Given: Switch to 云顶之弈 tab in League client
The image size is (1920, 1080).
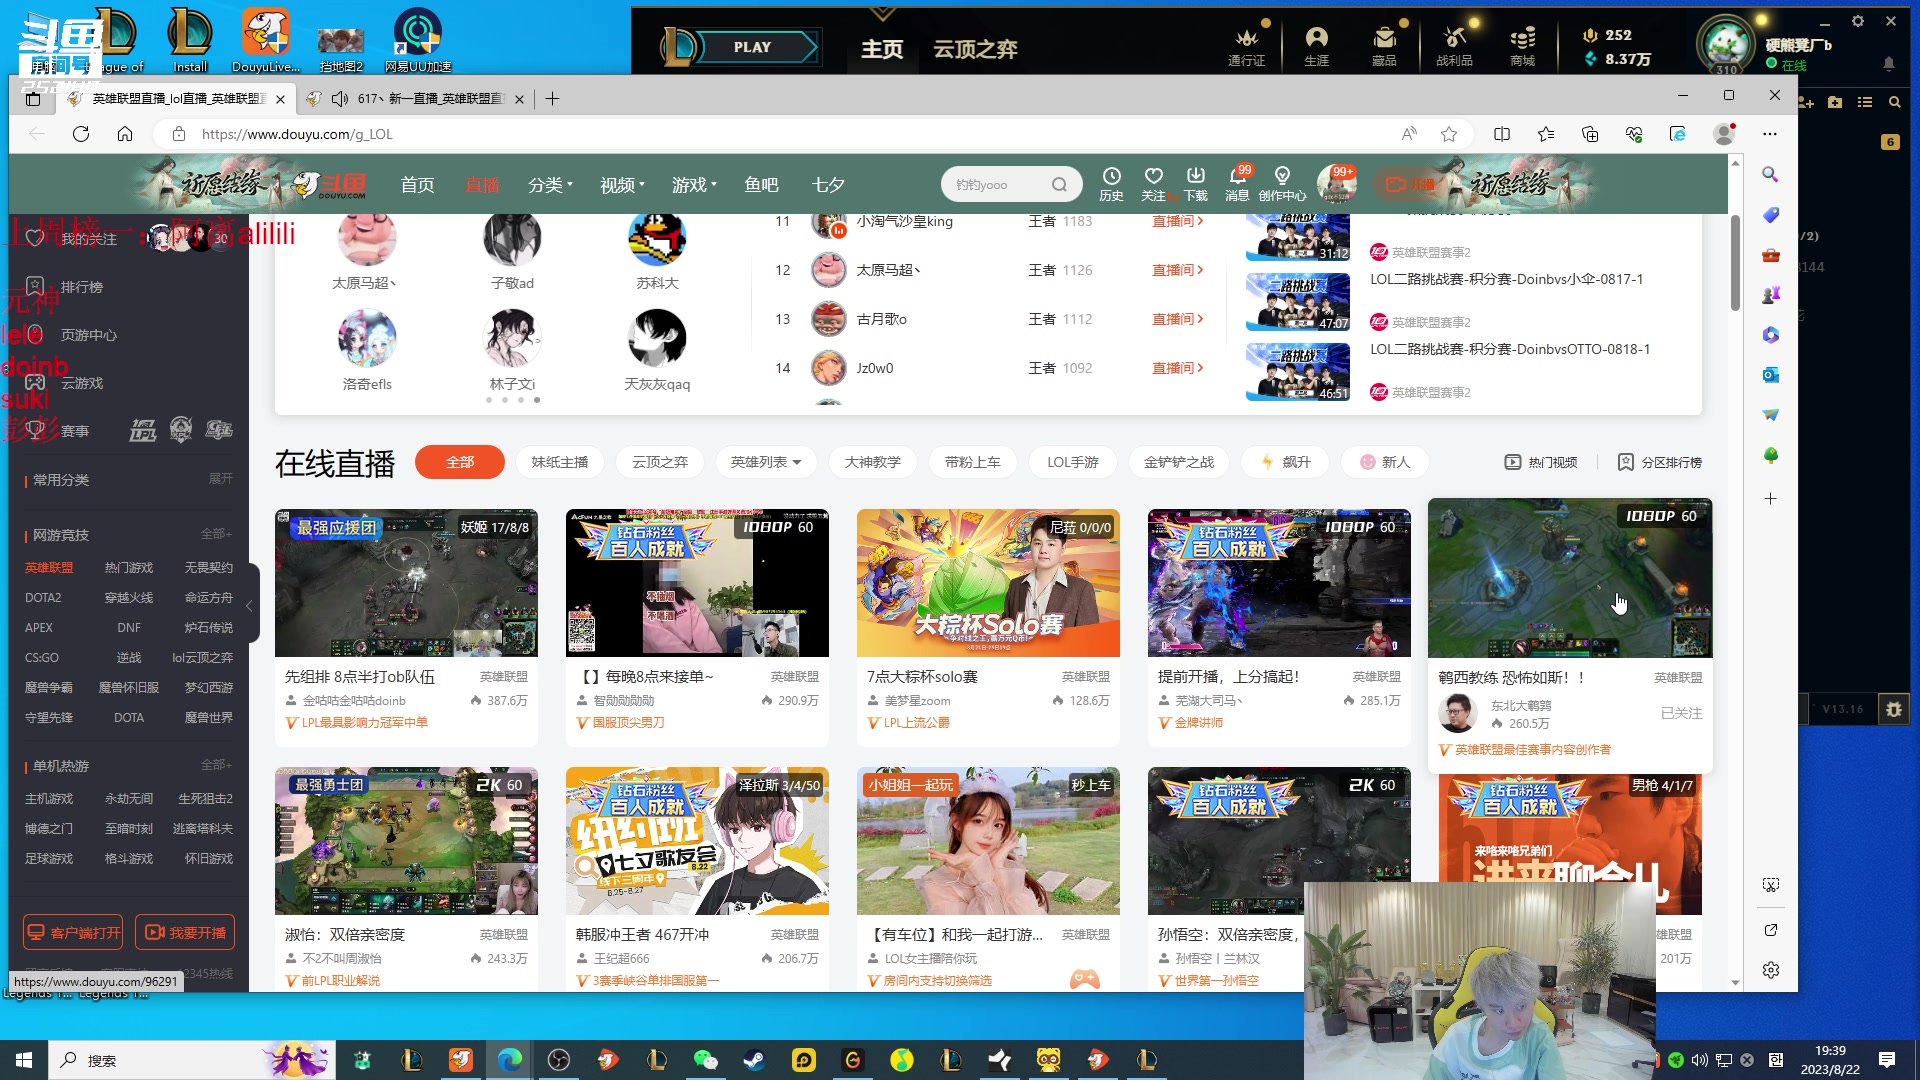Looking at the screenshot, I should click(x=975, y=49).
